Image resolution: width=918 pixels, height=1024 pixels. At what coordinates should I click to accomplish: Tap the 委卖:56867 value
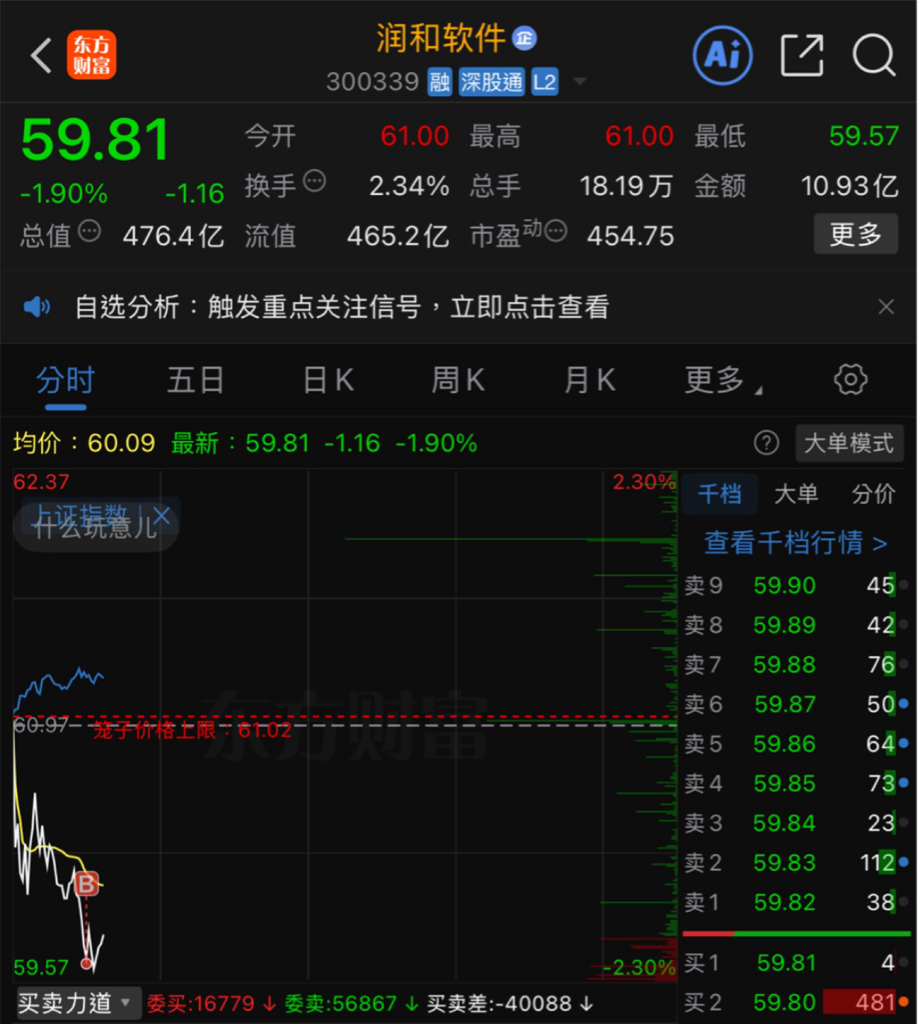point(351,1003)
